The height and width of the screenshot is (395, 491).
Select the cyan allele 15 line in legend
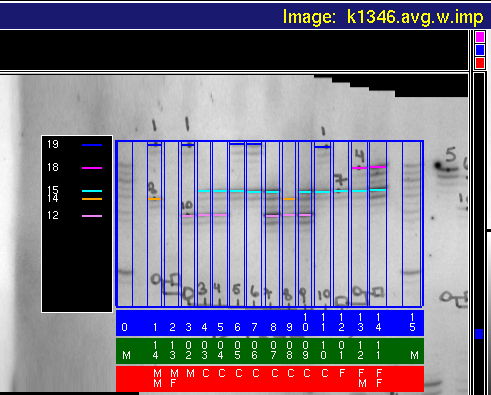click(x=92, y=191)
